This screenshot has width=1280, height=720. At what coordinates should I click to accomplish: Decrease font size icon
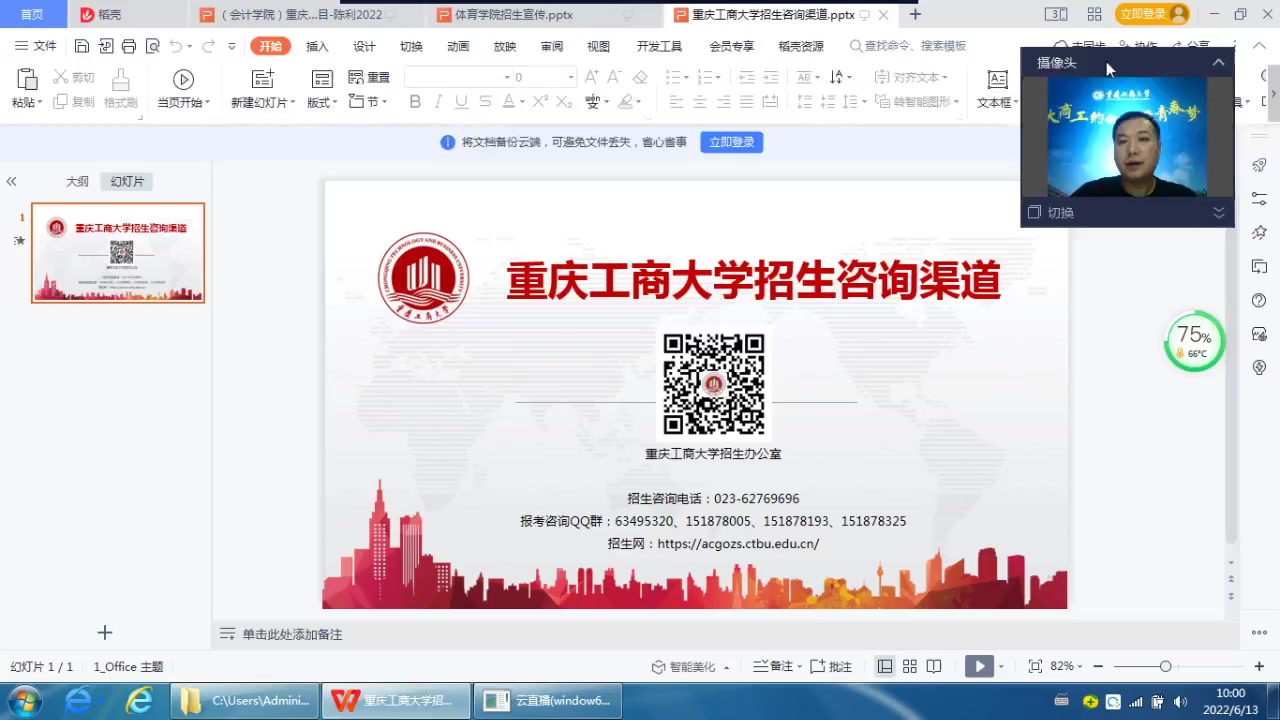point(616,77)
